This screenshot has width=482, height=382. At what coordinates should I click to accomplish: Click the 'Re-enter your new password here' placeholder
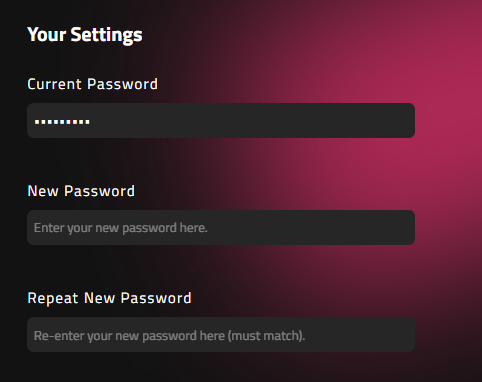(x=129, y=336)
